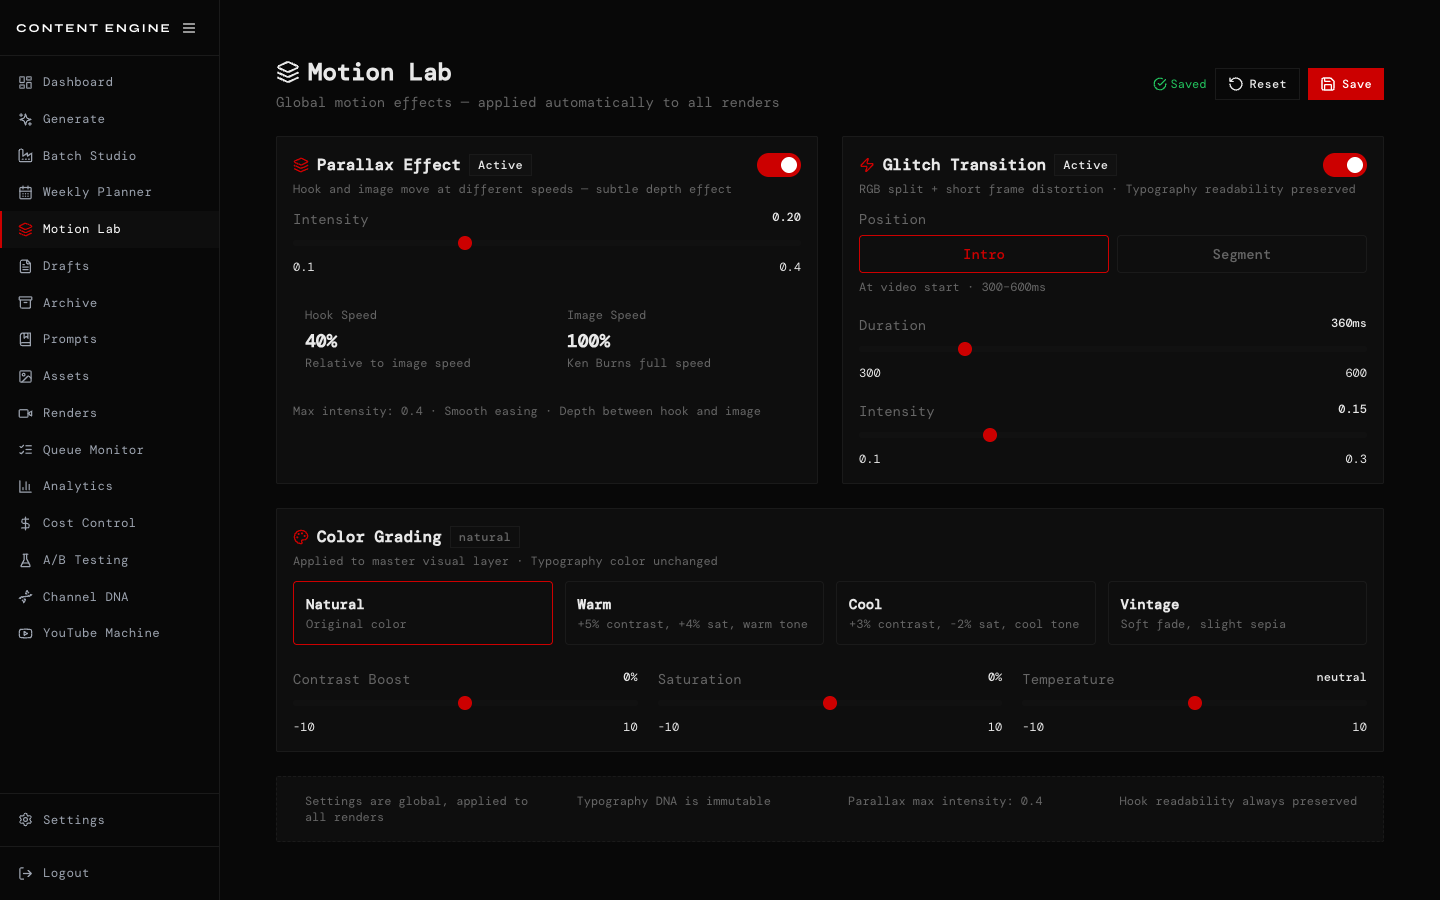Choose the Vintage color grading preset
This screenshot has width=1440, height=900.
[x=1237, y=611]
